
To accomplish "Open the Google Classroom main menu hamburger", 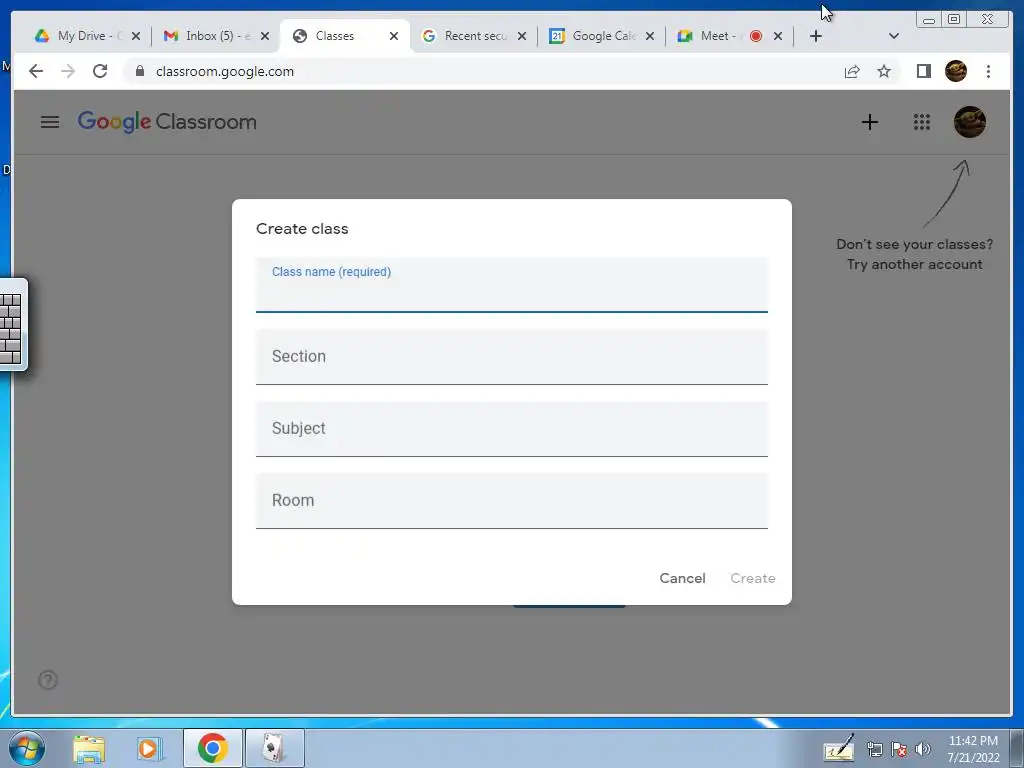I will pyautogui.click(x=50, y=122).
